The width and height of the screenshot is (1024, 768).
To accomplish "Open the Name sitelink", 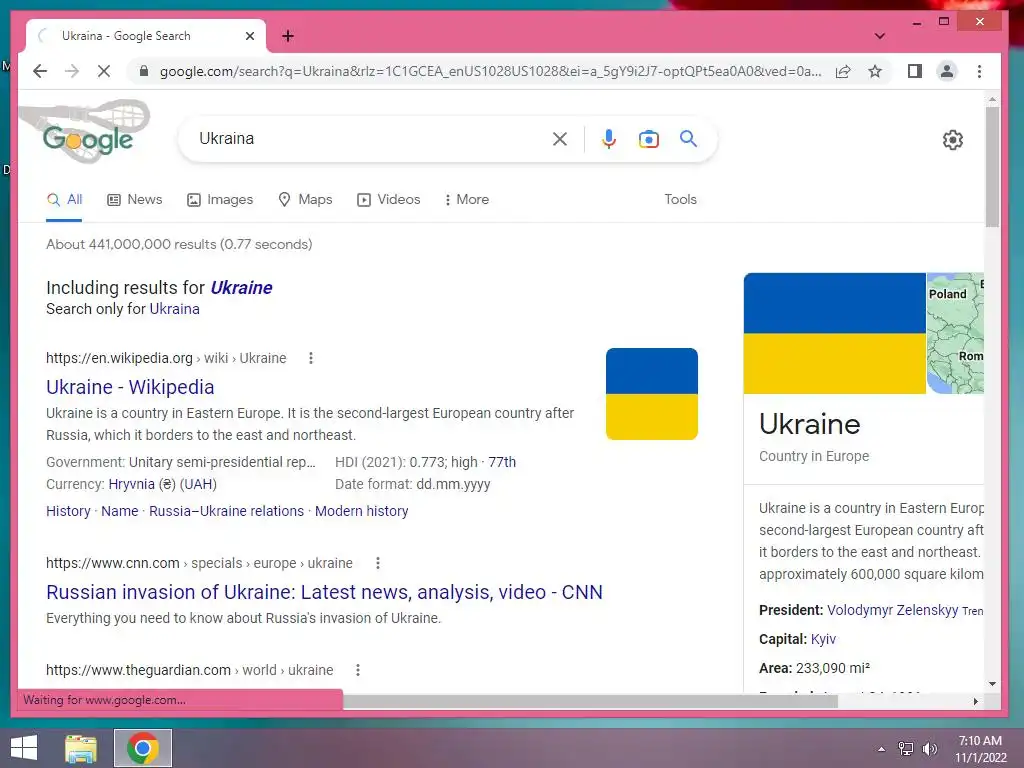I will click(x=120, y=511).
